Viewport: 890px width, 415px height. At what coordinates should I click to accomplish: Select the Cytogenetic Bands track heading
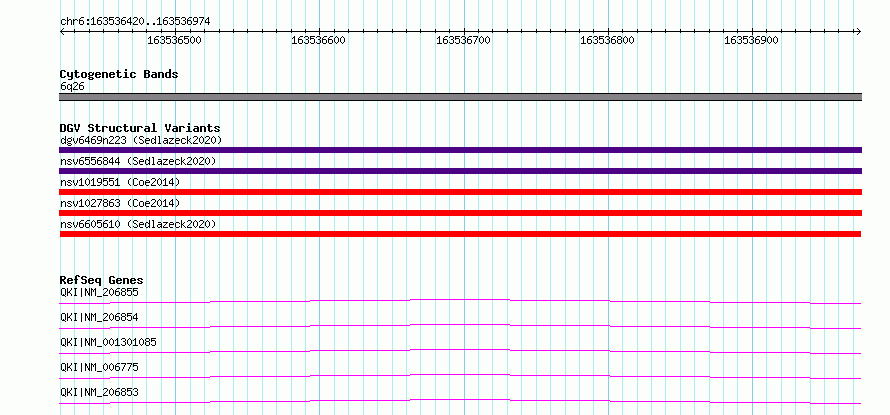[119, 74]
